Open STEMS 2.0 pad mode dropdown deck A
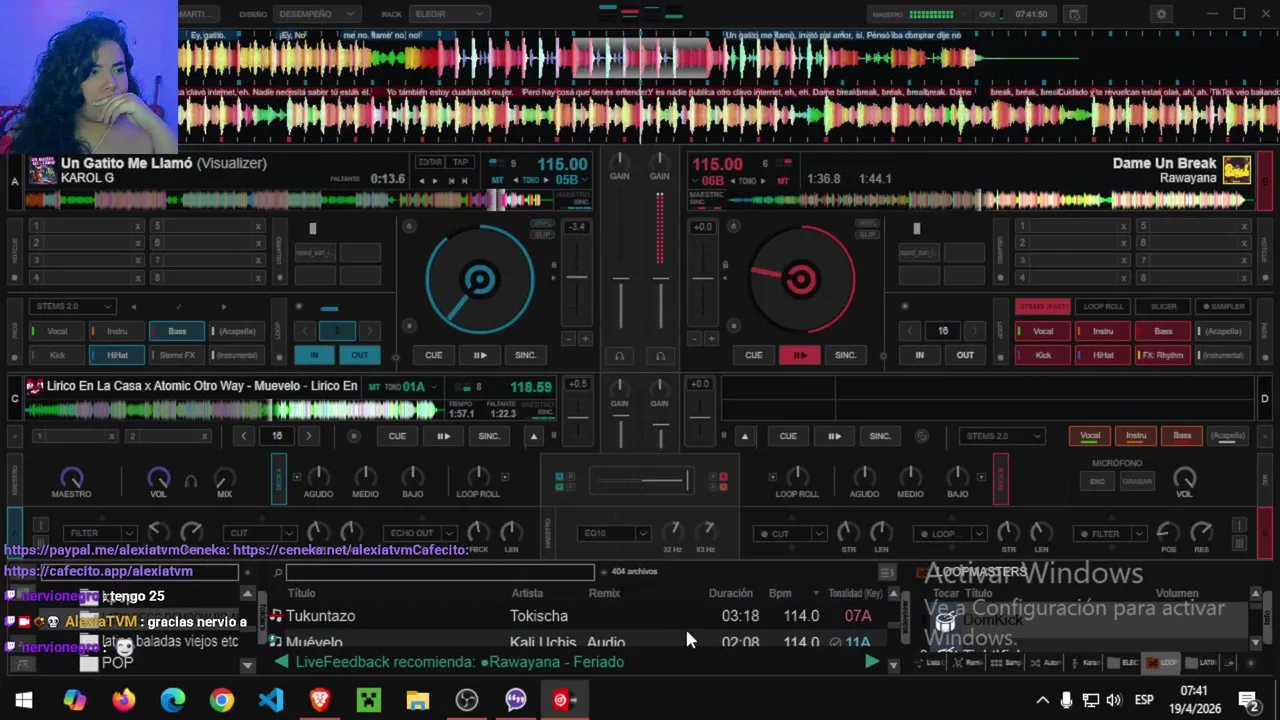 pyautogui.click(x=73, y=307)
